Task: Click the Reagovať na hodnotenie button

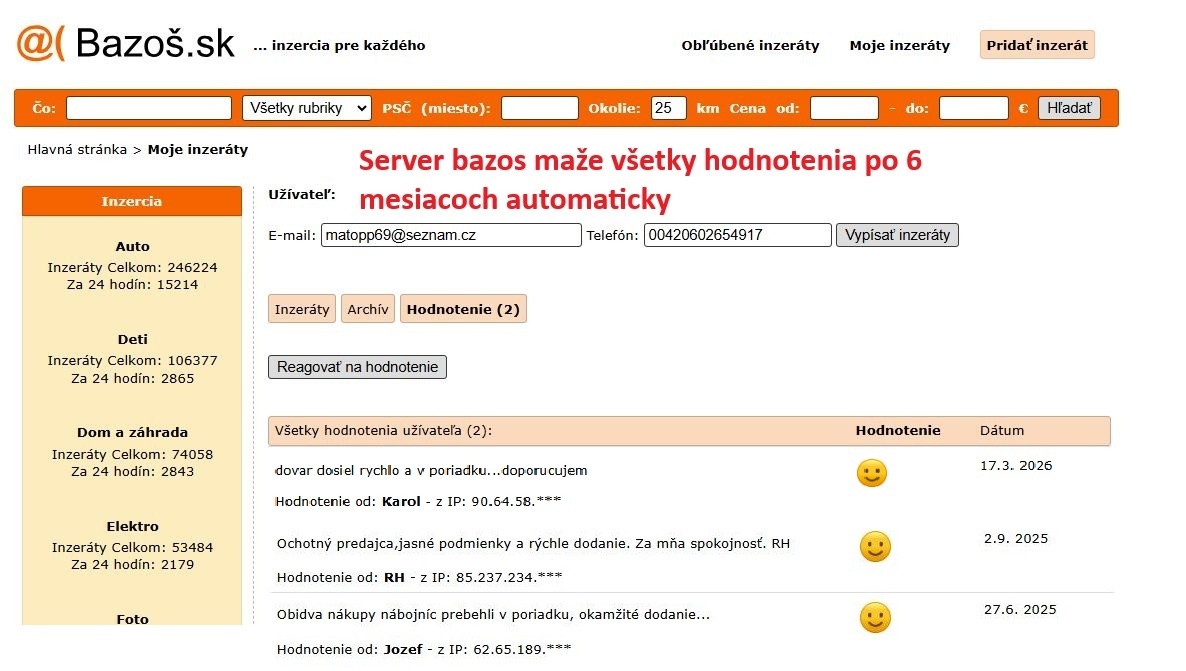Action: [357, 367]
